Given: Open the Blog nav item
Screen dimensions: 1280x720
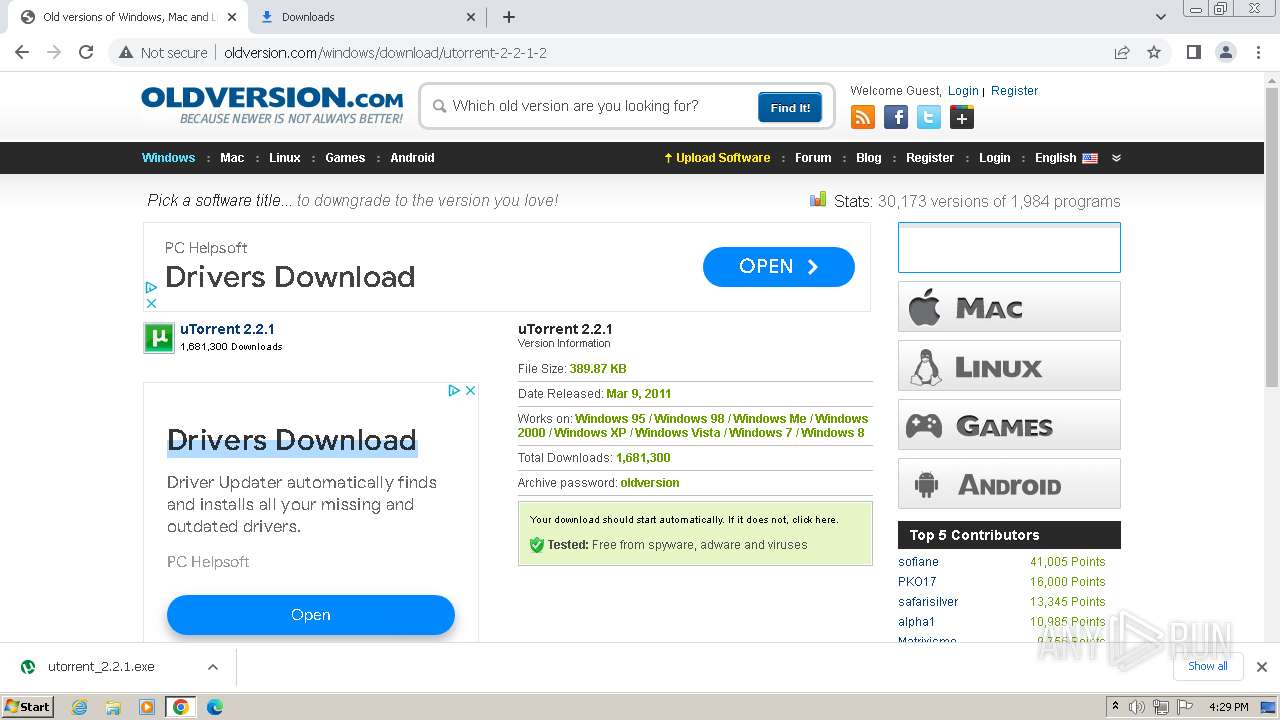Looking at the screenshot, I should (x=869, y=158).
